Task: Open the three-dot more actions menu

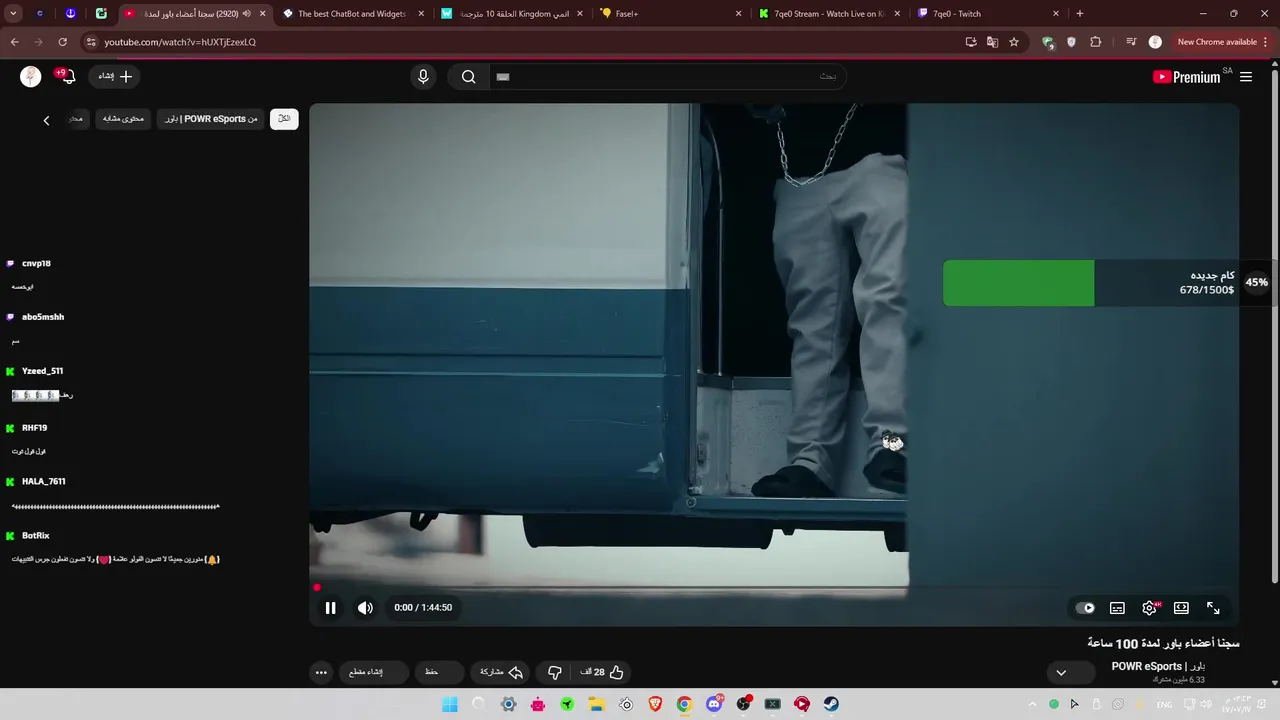Action: point(321,672)
